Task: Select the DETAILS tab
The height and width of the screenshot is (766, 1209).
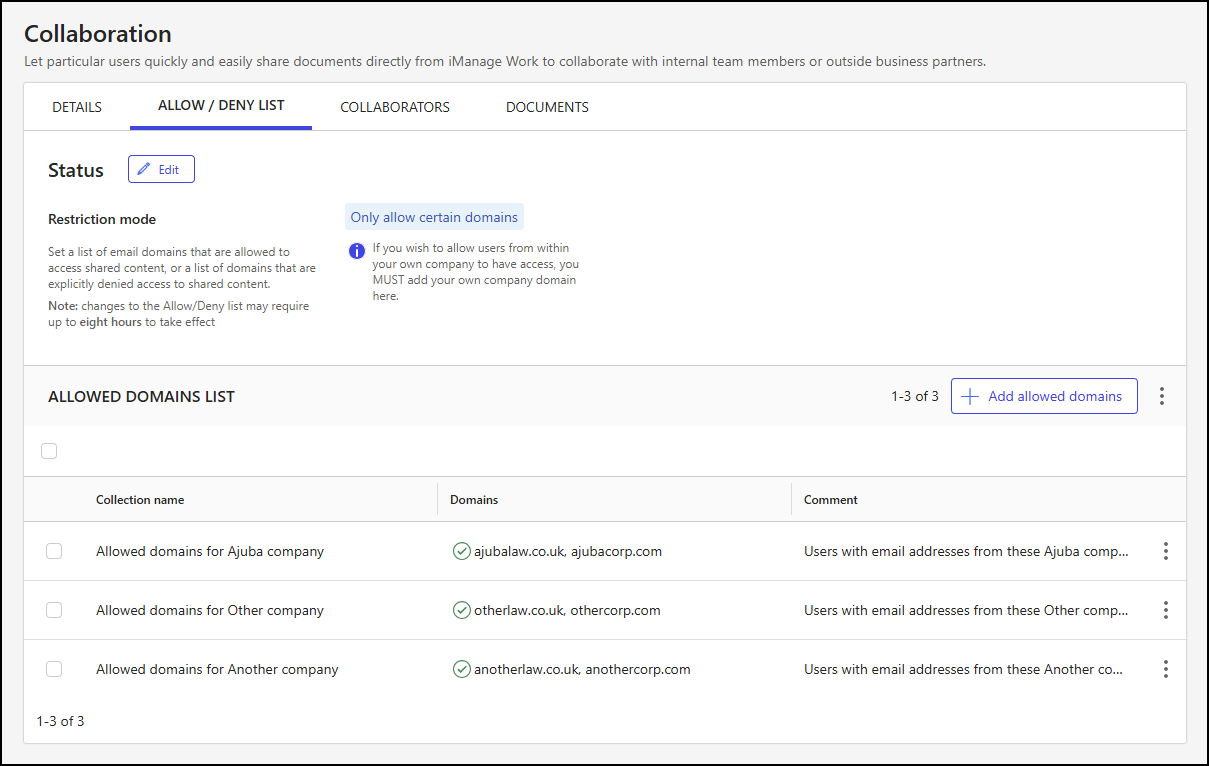Action: 76,106
